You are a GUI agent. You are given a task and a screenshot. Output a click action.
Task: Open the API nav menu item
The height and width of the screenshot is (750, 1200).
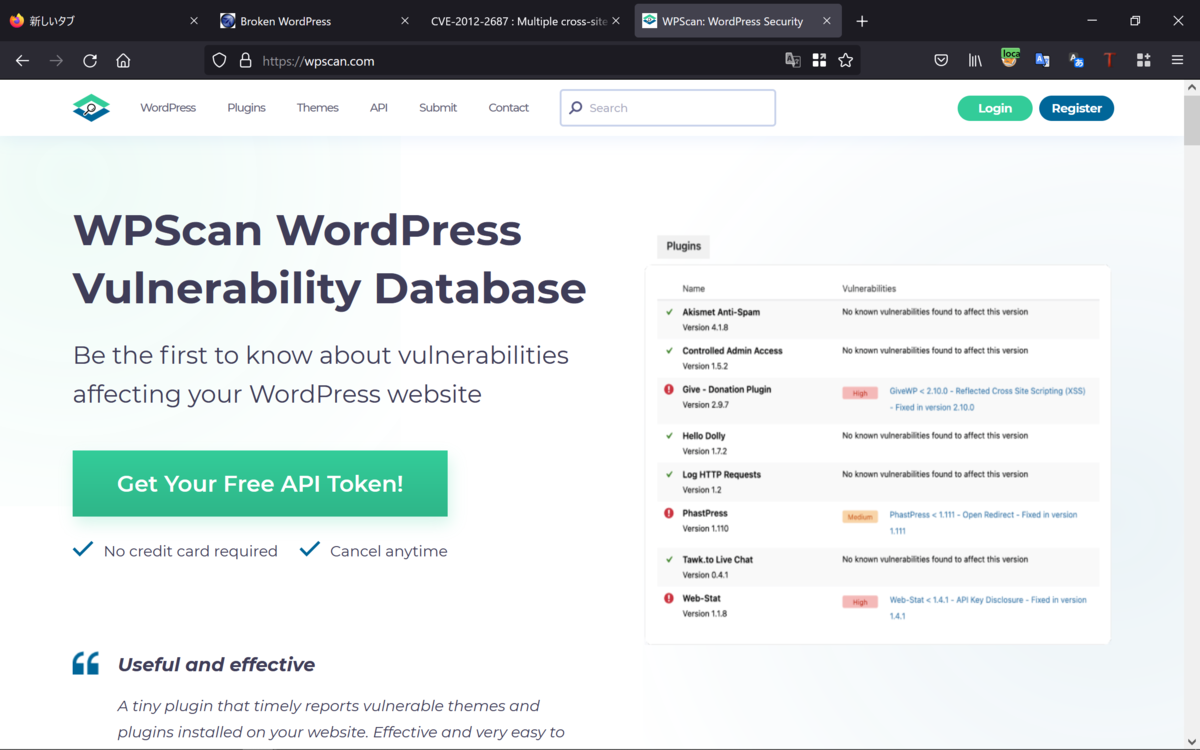click(x=379, y=108)
